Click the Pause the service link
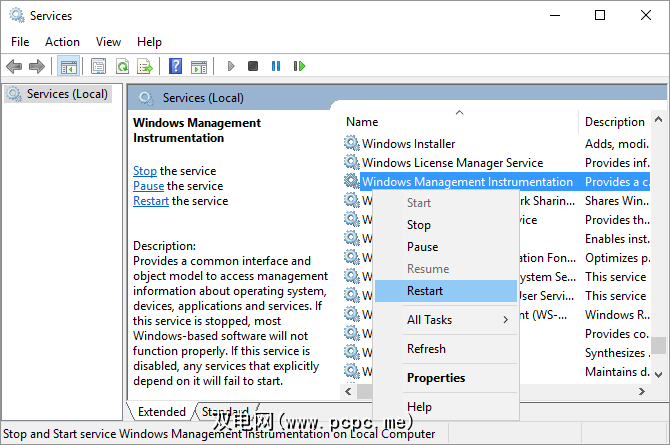 click(148, 186)
